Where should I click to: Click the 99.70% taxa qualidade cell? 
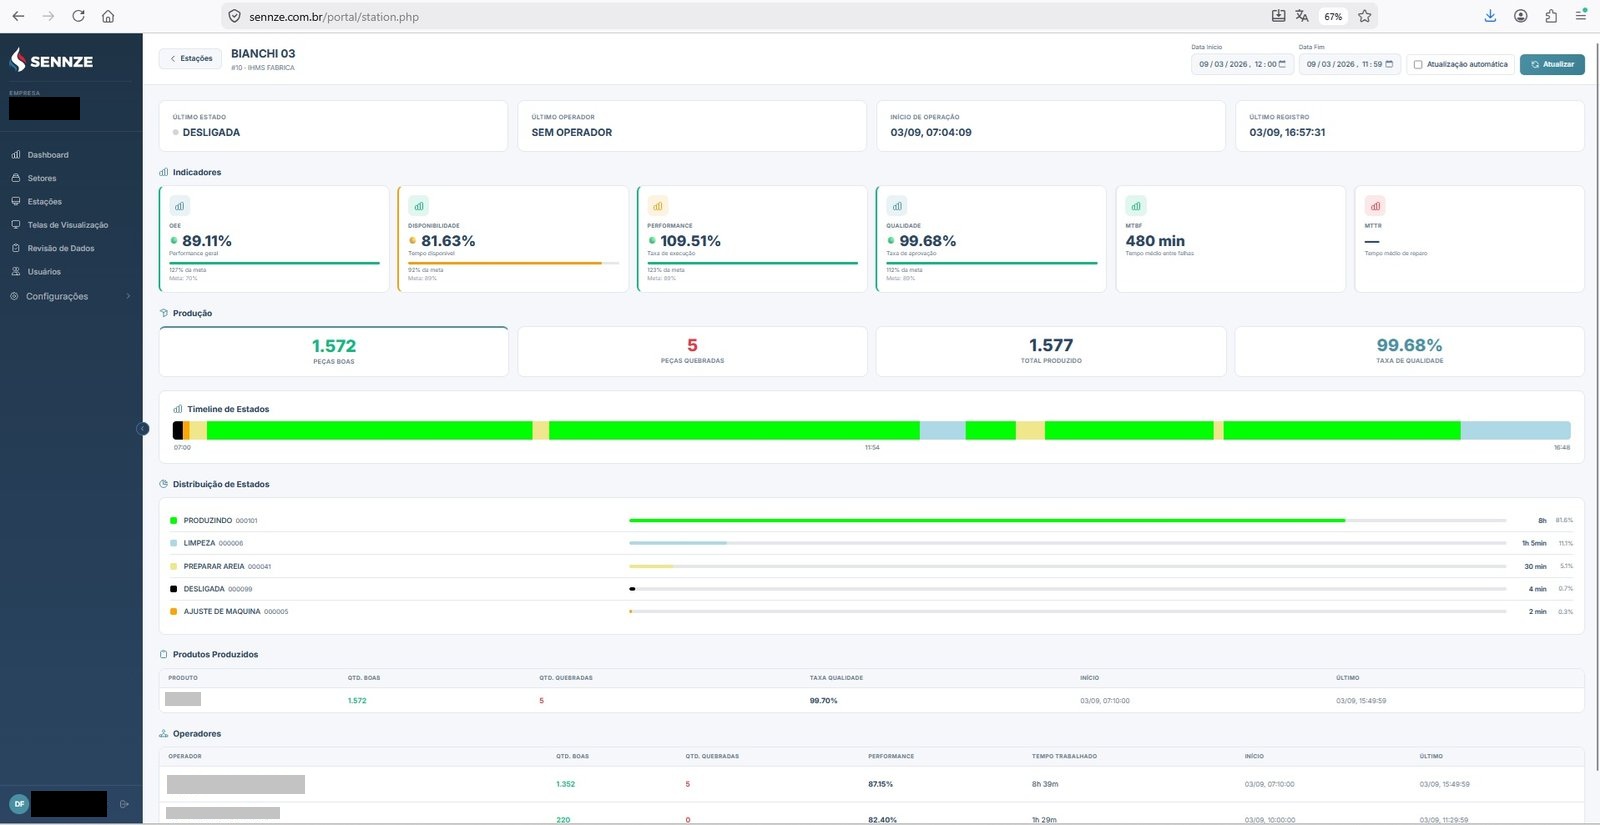click(x=823, y=701)
